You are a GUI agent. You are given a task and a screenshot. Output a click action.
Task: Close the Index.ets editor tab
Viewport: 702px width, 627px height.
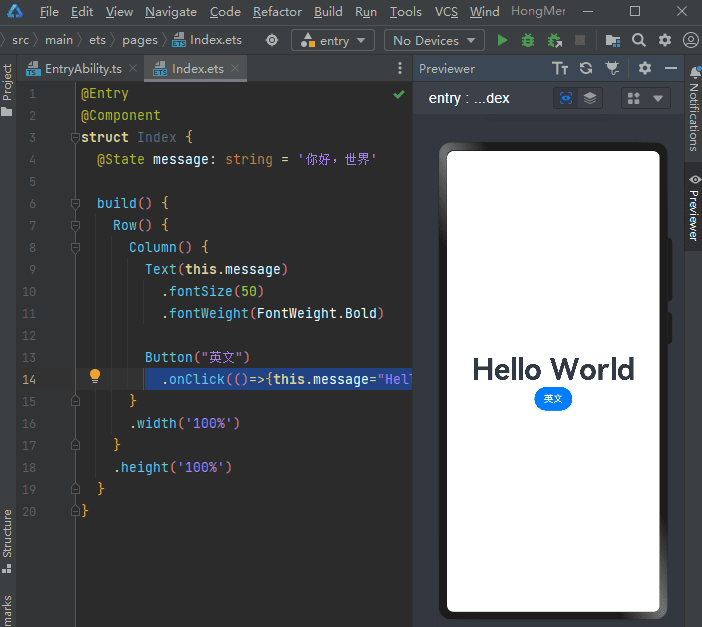click(x=235, y=69)
